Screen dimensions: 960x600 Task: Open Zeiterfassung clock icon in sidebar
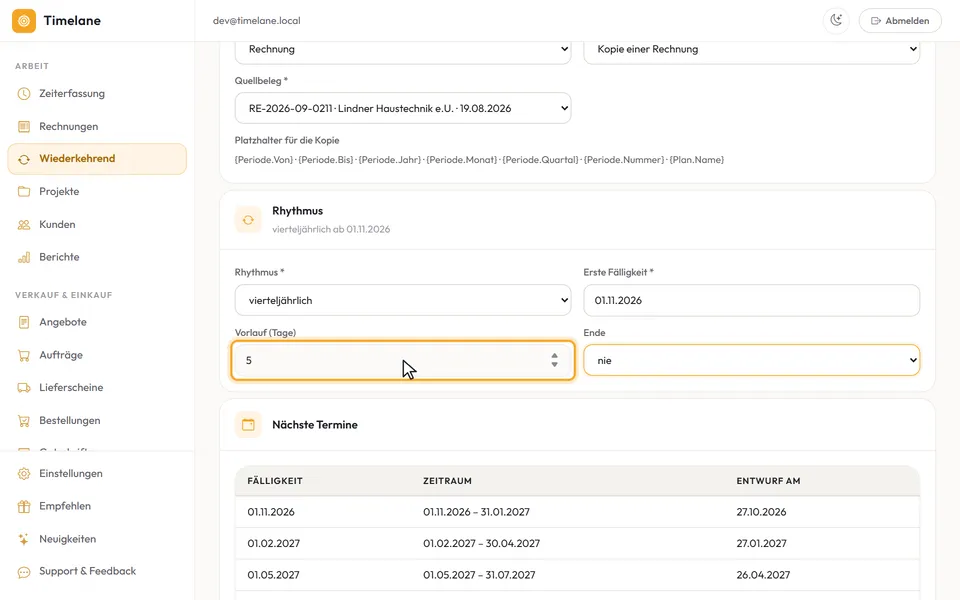(24, 94)
